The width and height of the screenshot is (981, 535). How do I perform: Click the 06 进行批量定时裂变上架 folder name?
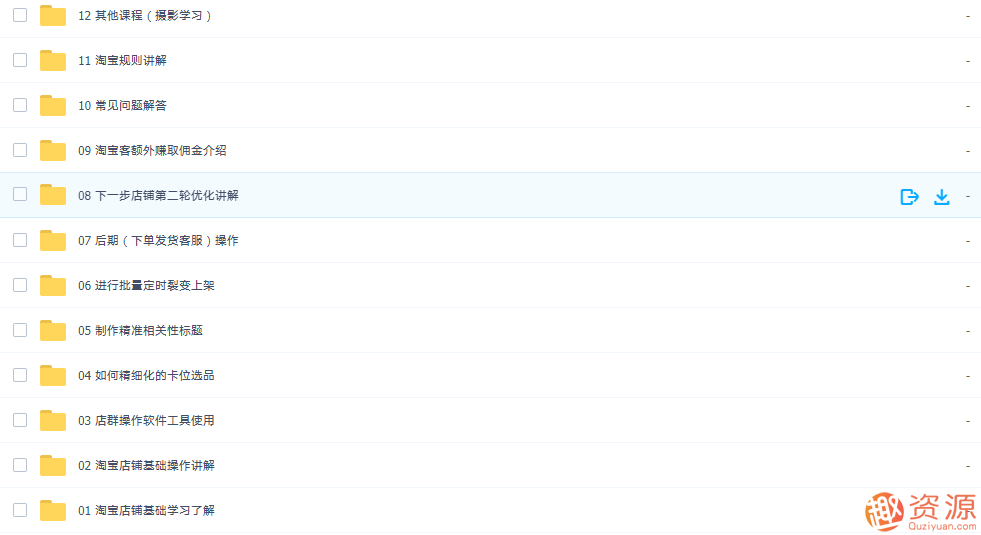[x=146, y=286]
